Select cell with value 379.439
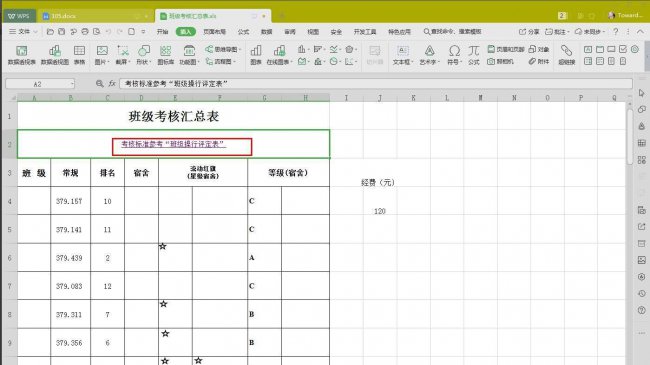650x365 pixels. tap(70, 258)
